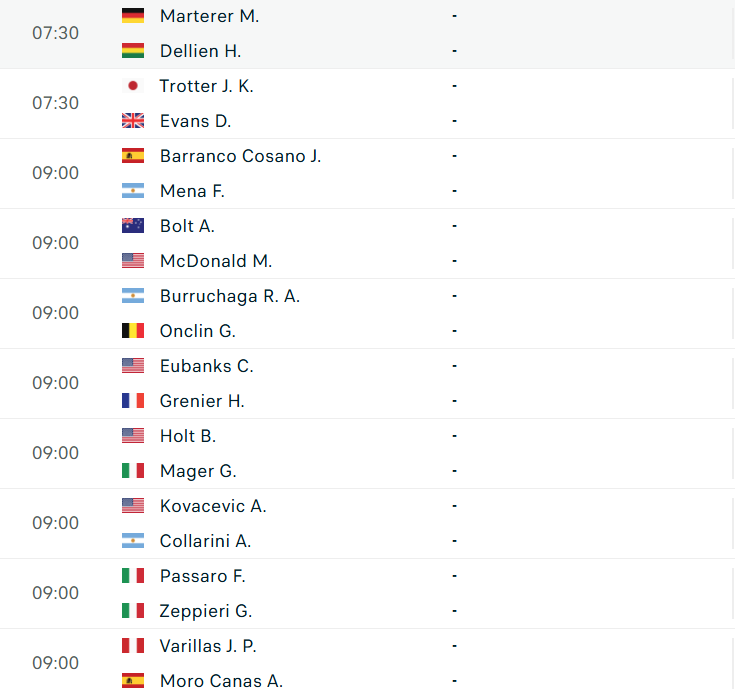Click the German flag beside Marterer M.
735x698 pixels.
pos(132,16)
